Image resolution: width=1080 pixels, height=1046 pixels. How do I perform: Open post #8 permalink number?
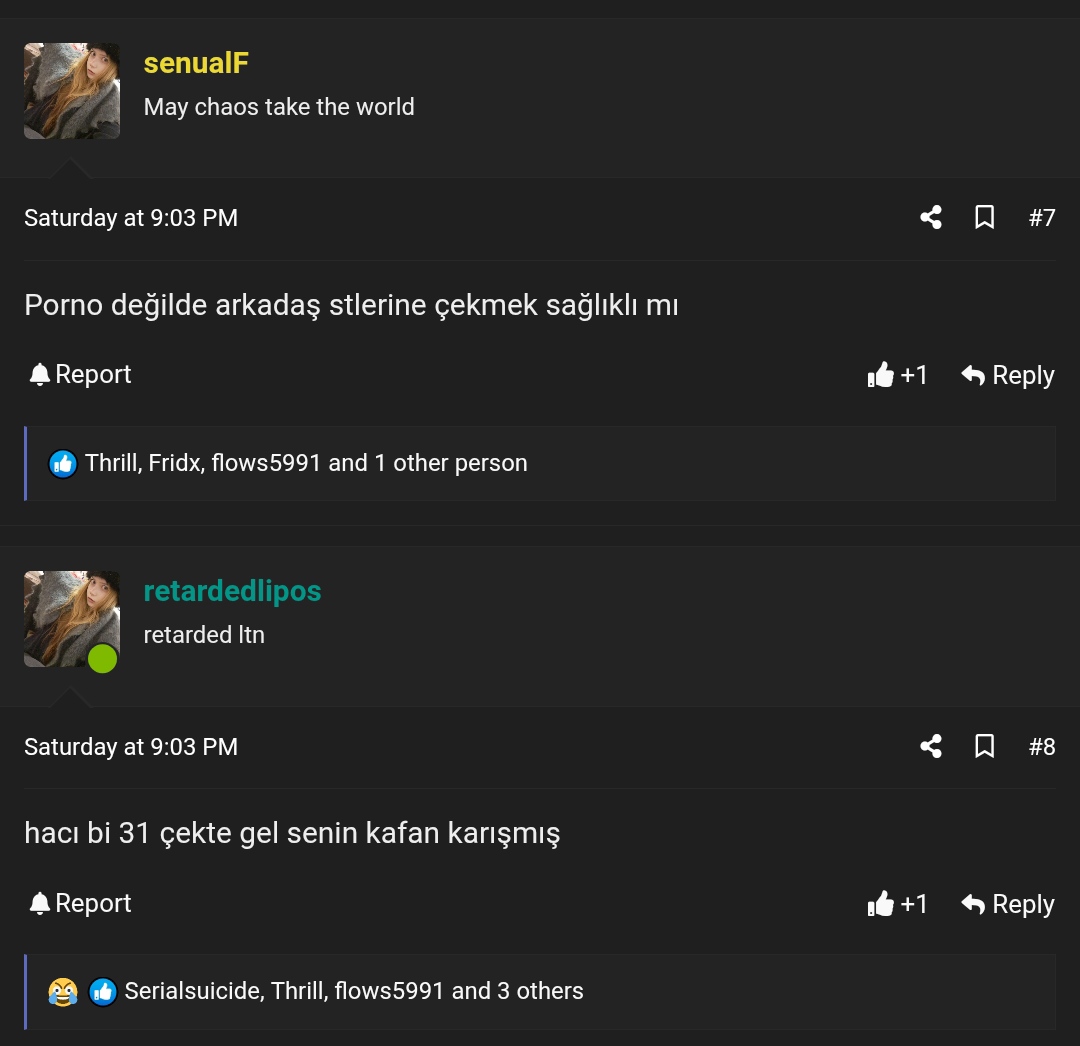(1042, 746)
